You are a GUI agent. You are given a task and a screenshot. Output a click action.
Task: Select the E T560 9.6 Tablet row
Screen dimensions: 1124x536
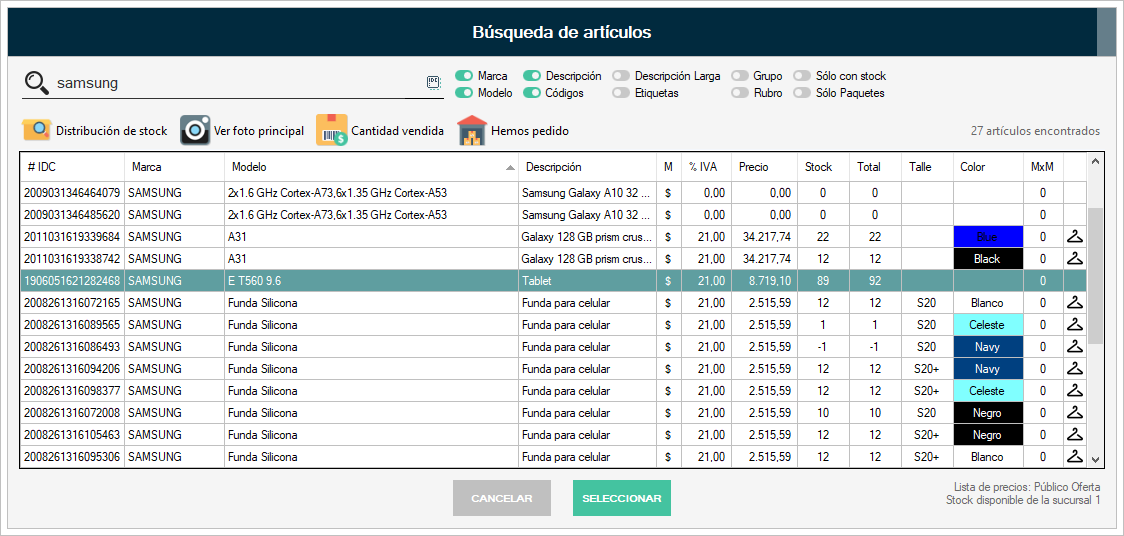click(x=553, y=281)
